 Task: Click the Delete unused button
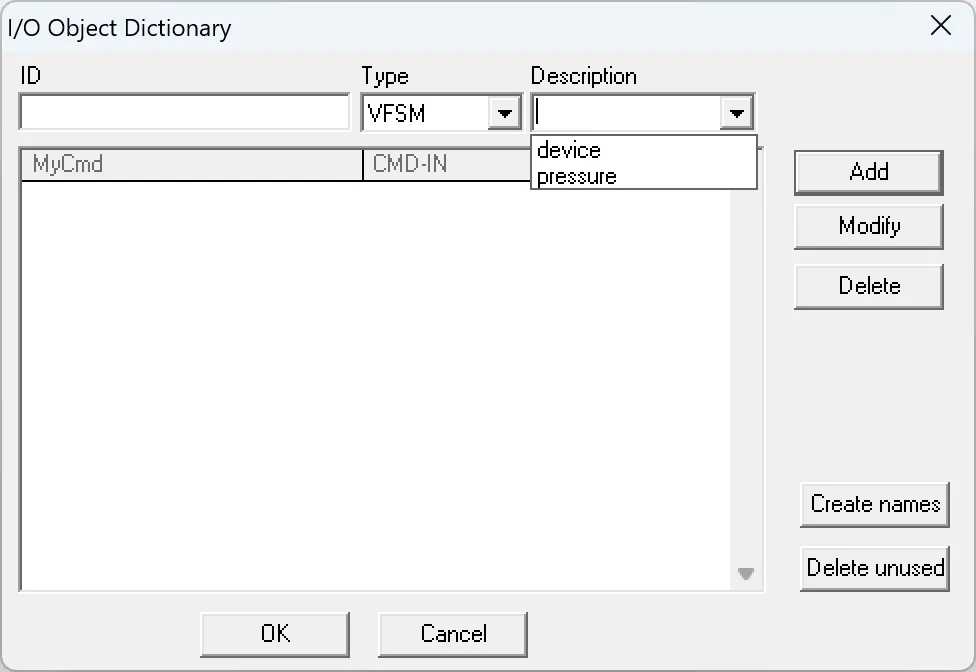point(874,568)
